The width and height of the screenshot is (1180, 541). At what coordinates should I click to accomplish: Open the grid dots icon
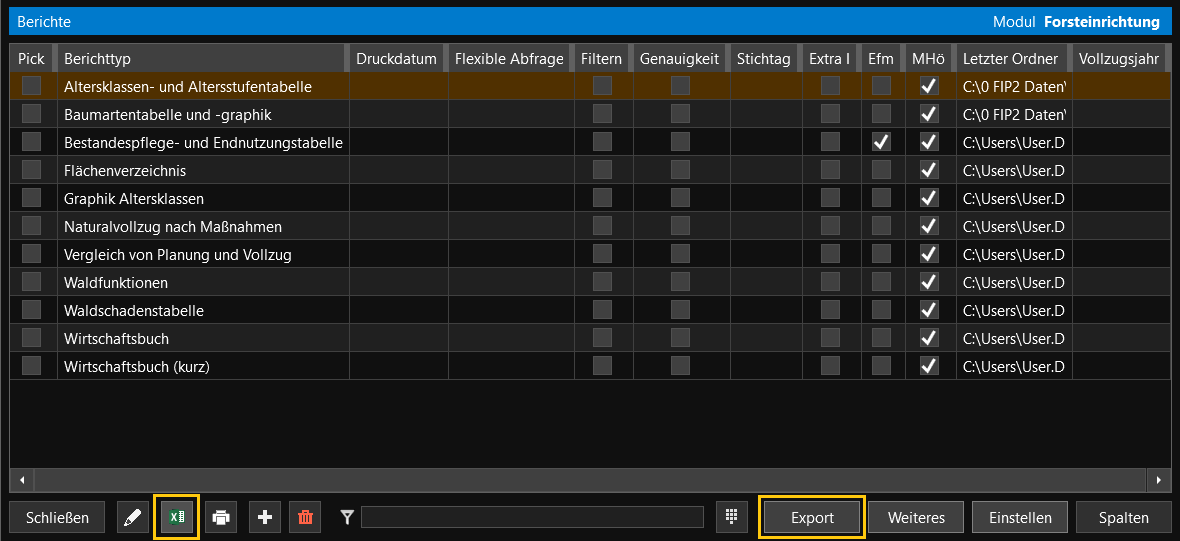pos(732,517)
